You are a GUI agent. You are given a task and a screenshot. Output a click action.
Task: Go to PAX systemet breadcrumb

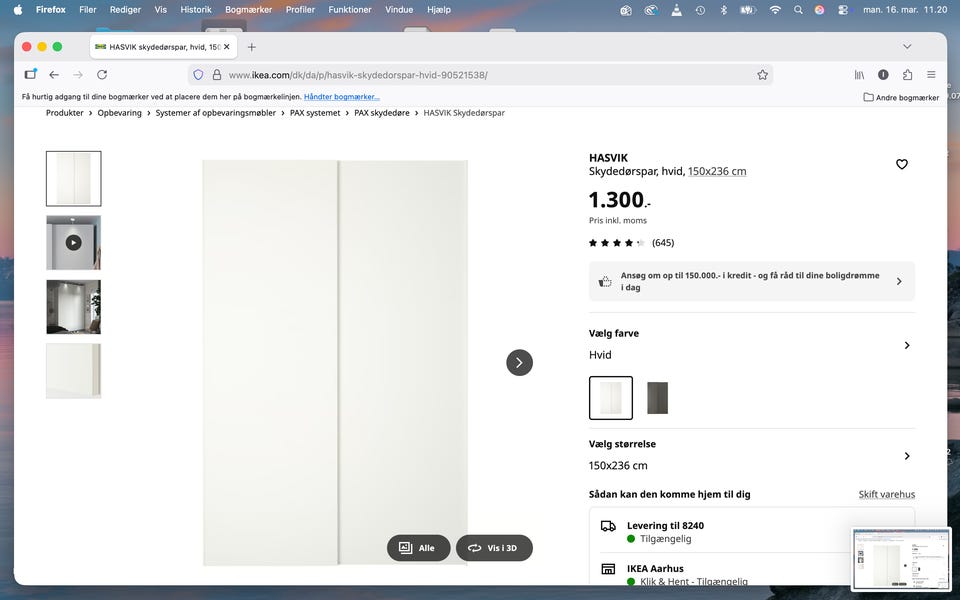pyautogui.click(x=315, y=113)
